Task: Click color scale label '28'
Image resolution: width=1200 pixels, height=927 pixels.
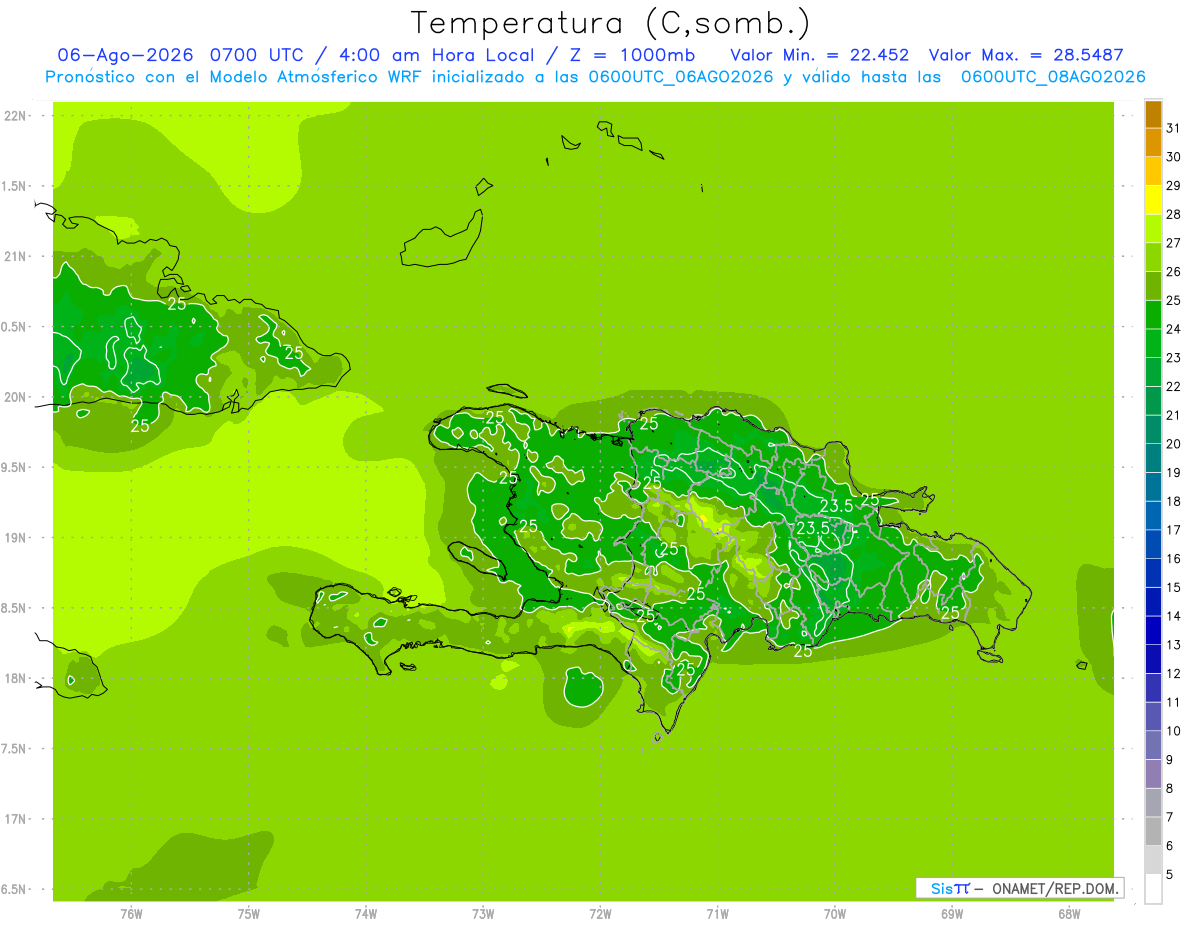Action: (1173, 214)
